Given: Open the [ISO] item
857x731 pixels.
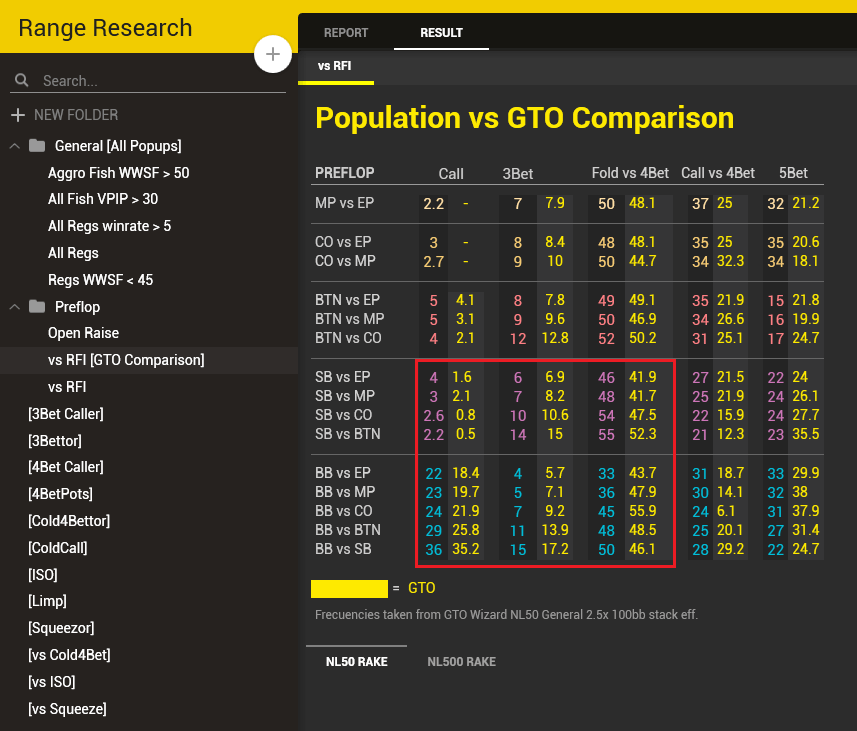Looking at the screenshot, I should click(x=43, y=574).
